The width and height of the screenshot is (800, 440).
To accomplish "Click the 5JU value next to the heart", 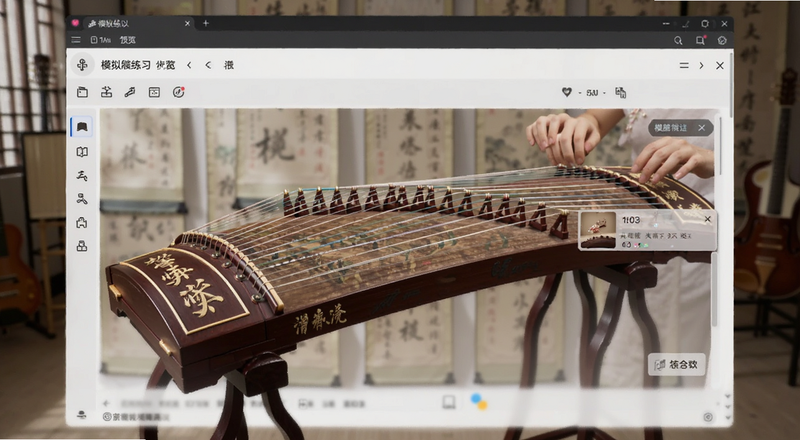I will click(x=592, y=93).
